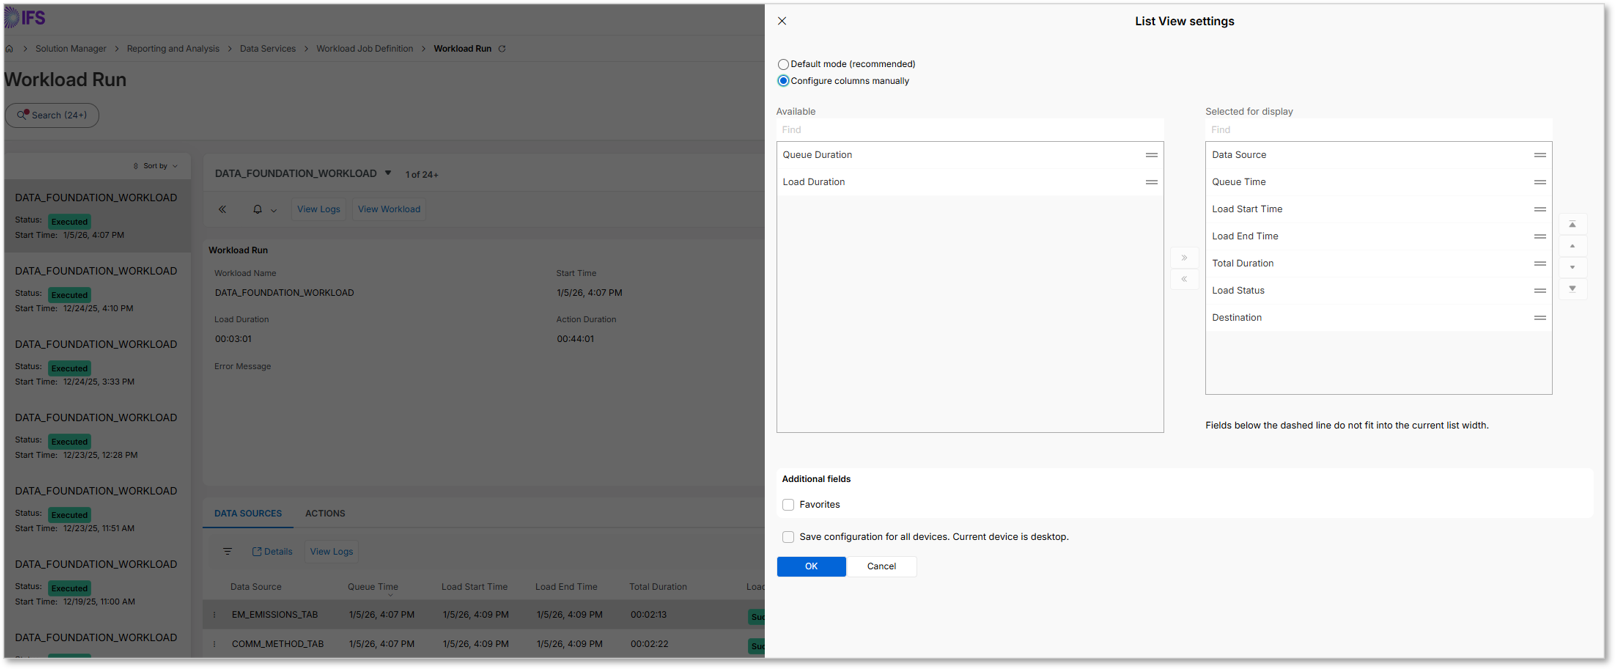
Task: Switch to ACTIONS tab
Action: click(x=325, y=513)
